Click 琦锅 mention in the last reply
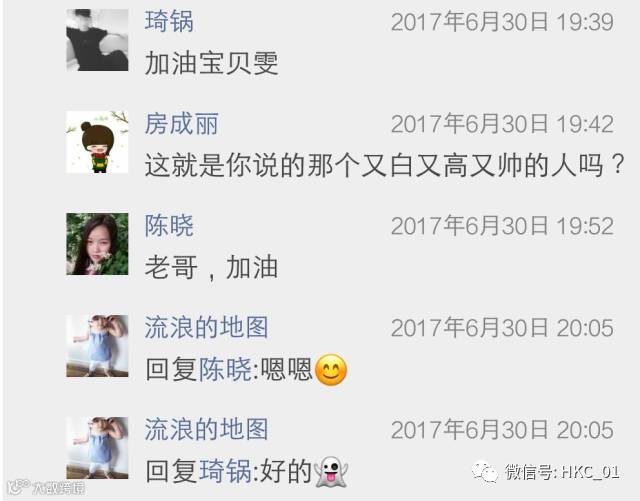640x501 pixels. click(x=225, y=471)
